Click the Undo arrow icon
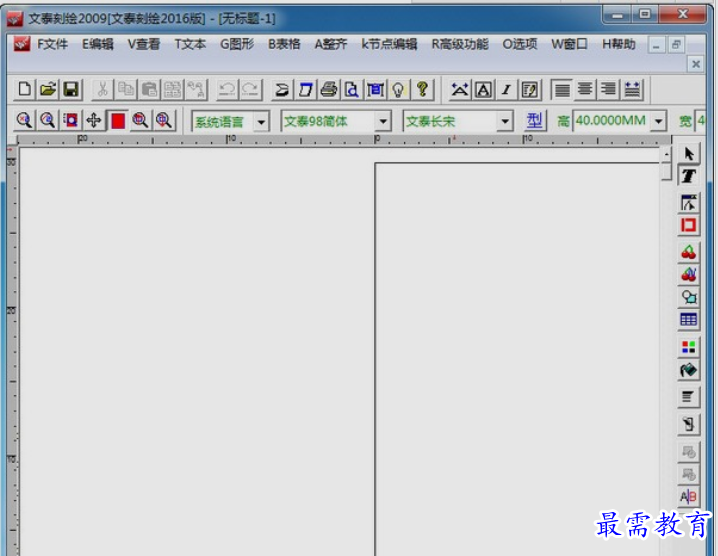The image size is (718, 556). (227, 89)
